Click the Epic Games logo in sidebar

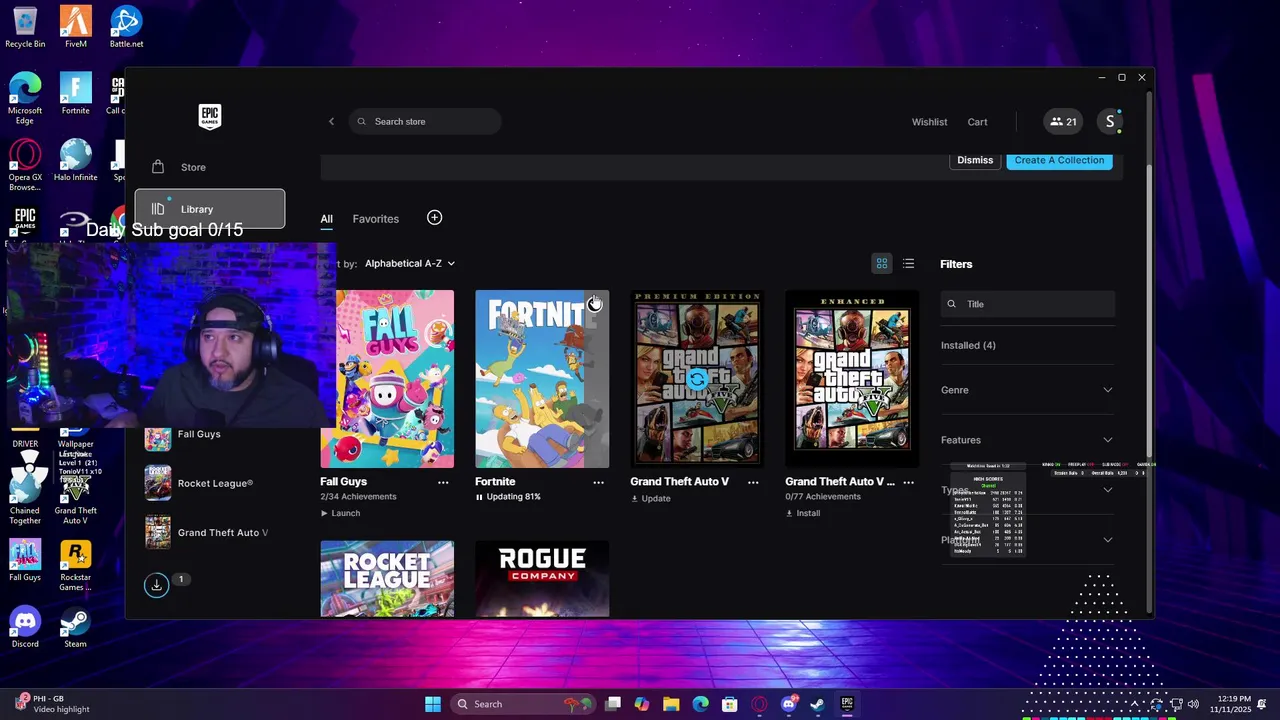click(209, 117)
